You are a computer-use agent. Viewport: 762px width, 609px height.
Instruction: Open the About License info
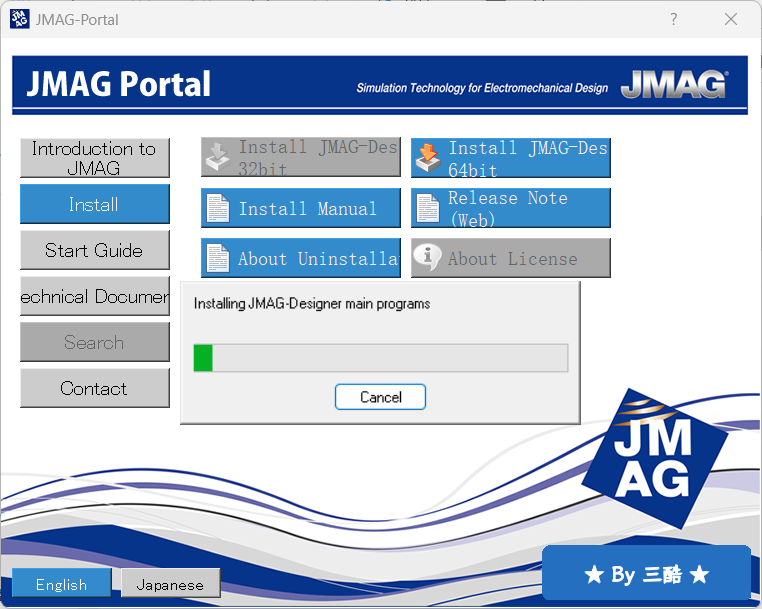[511, 258]
